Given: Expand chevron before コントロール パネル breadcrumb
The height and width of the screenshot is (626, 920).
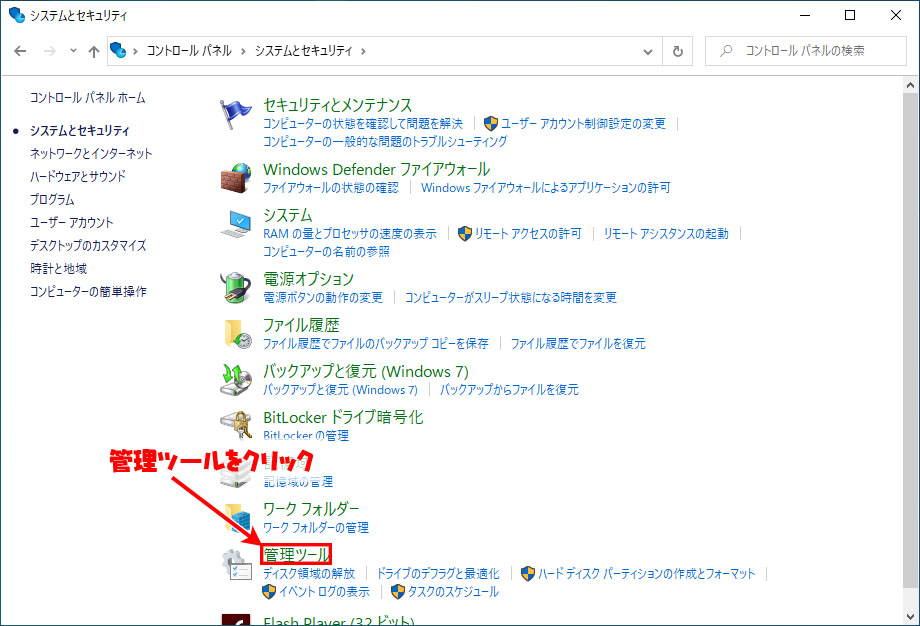Looking at the screenshot, I should click(x=135, y=51).
